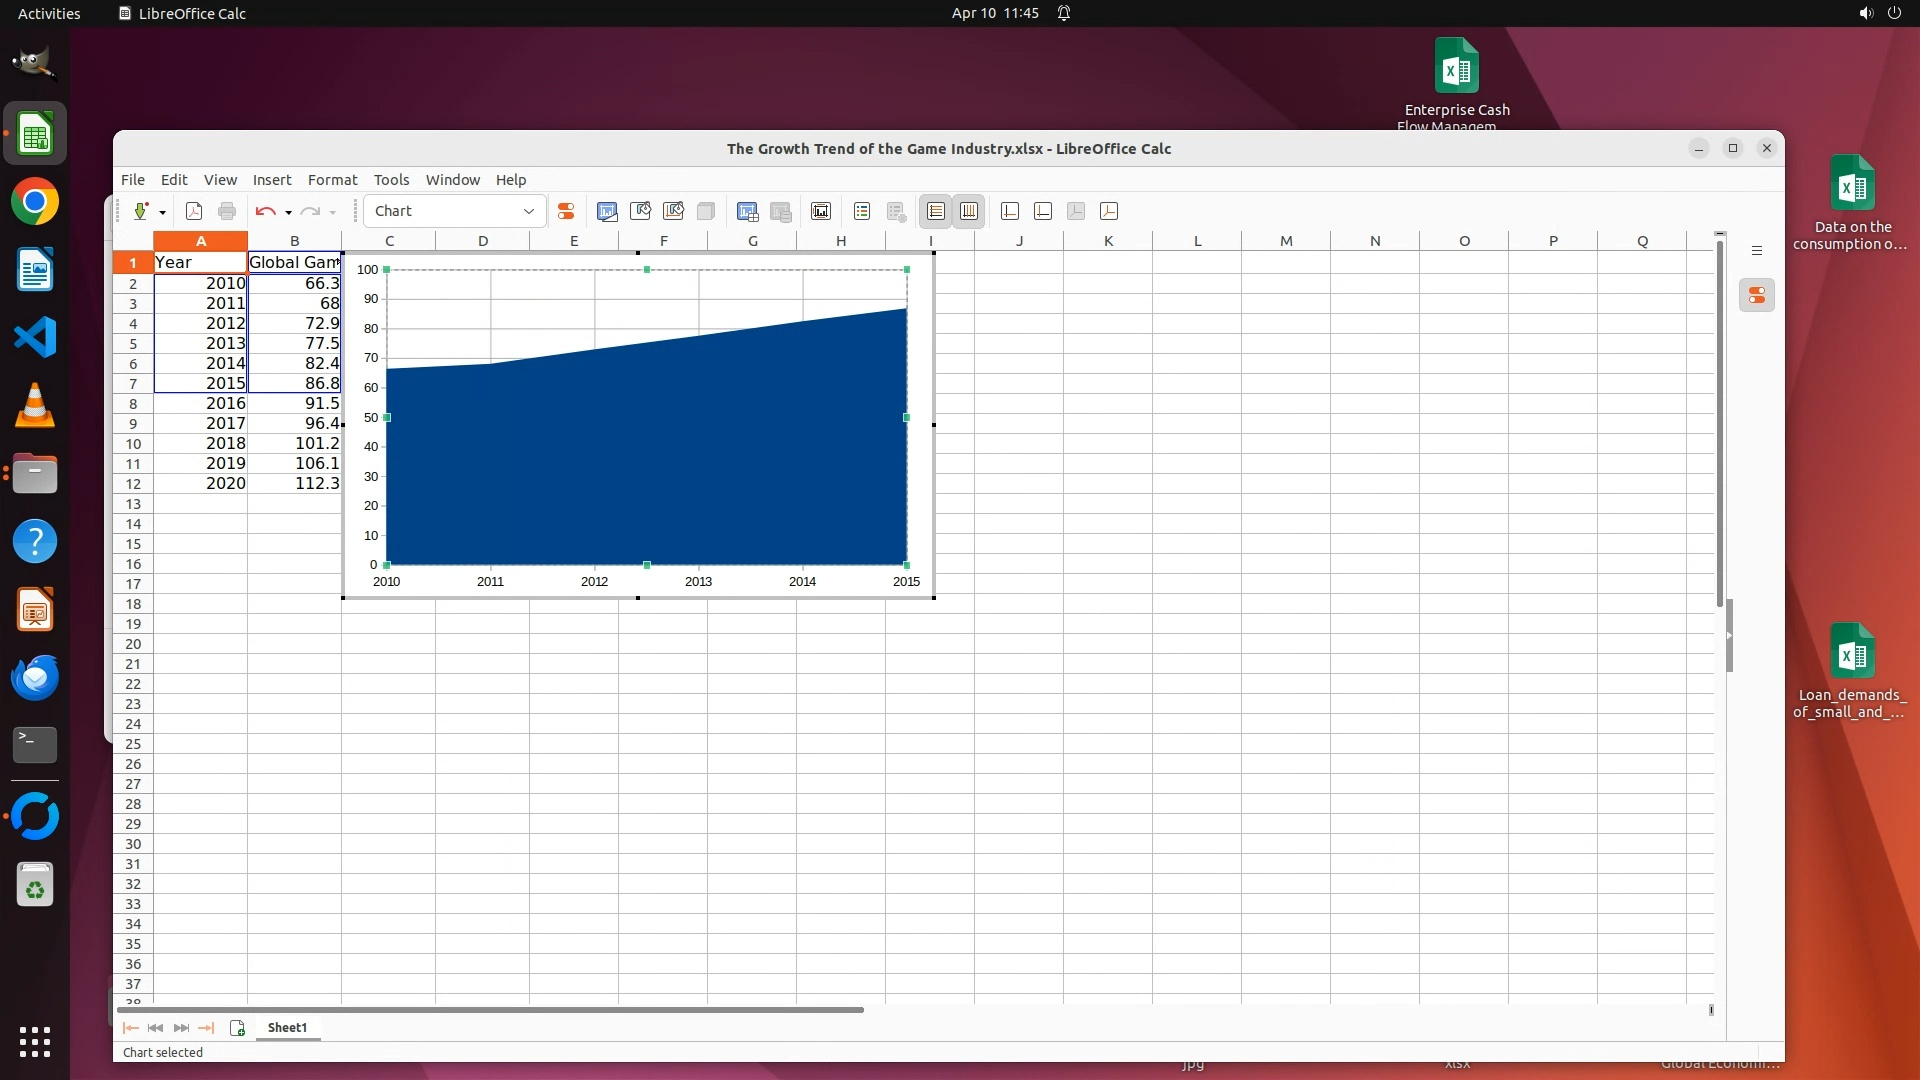Toggle Vertical Grids off
The height and width of the screenshot is (1080, 1920).
coord(969,211)
